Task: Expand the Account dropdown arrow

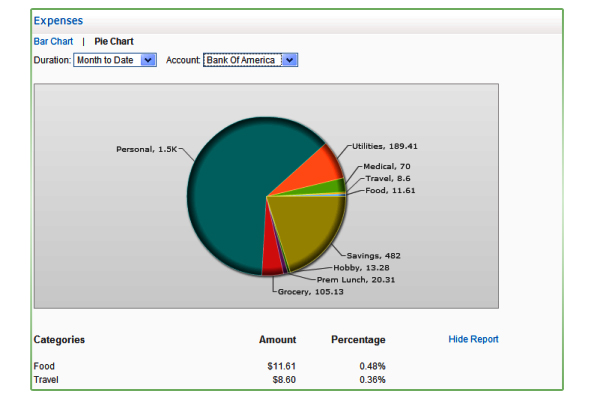Action: (x=290, y=60)
